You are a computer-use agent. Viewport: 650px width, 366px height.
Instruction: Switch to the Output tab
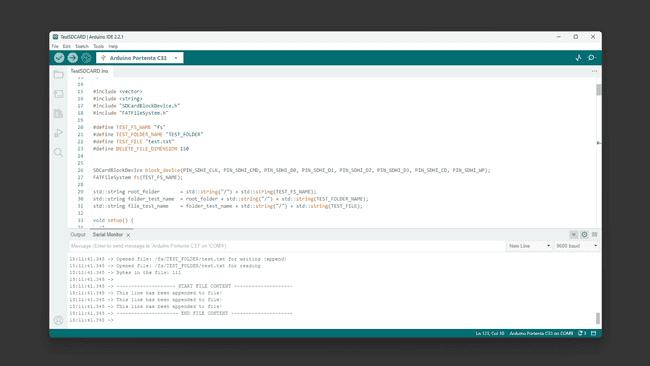(78, 235)
